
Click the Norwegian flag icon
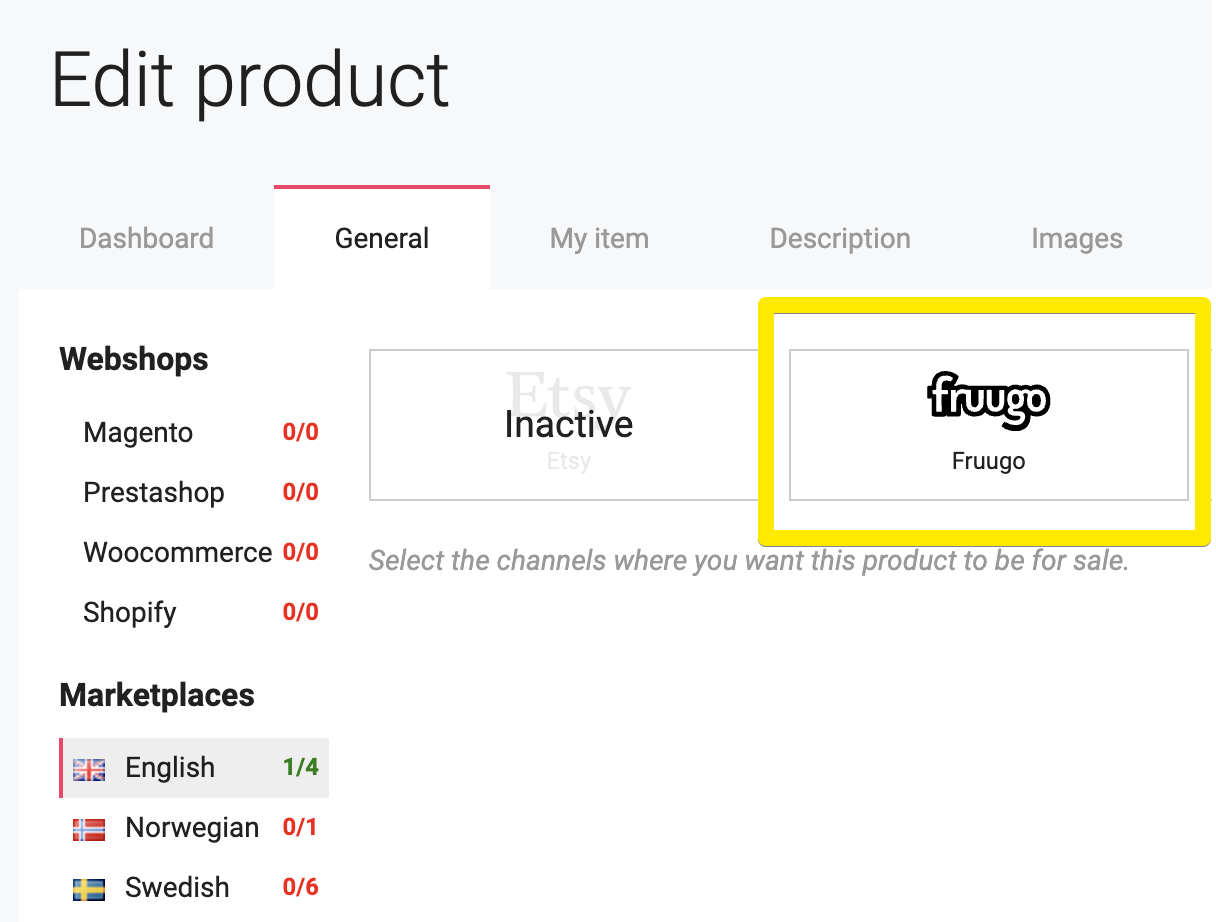click(x=90, y=829)
